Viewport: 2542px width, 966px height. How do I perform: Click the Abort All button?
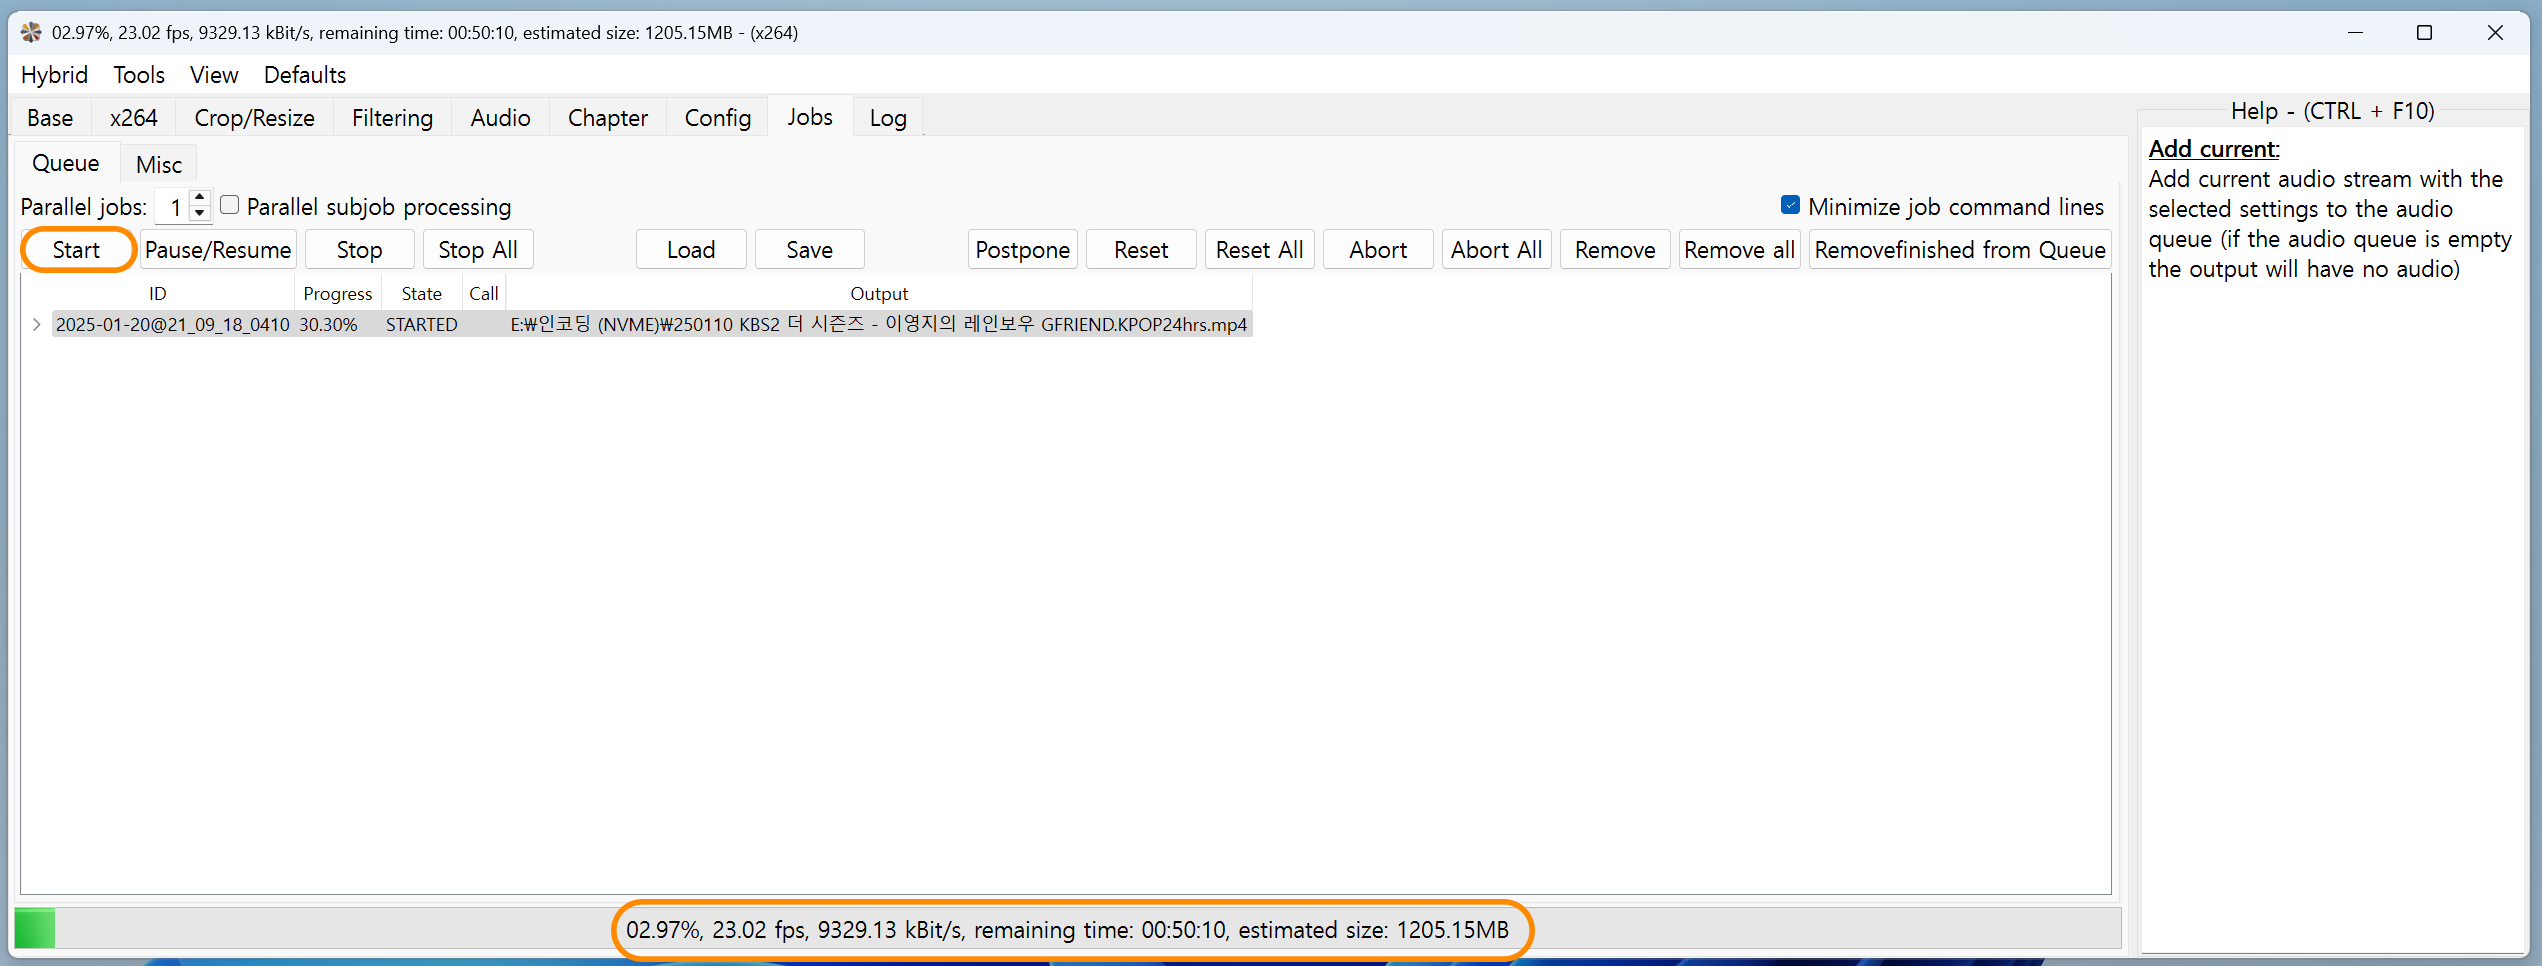(1496, 250)
